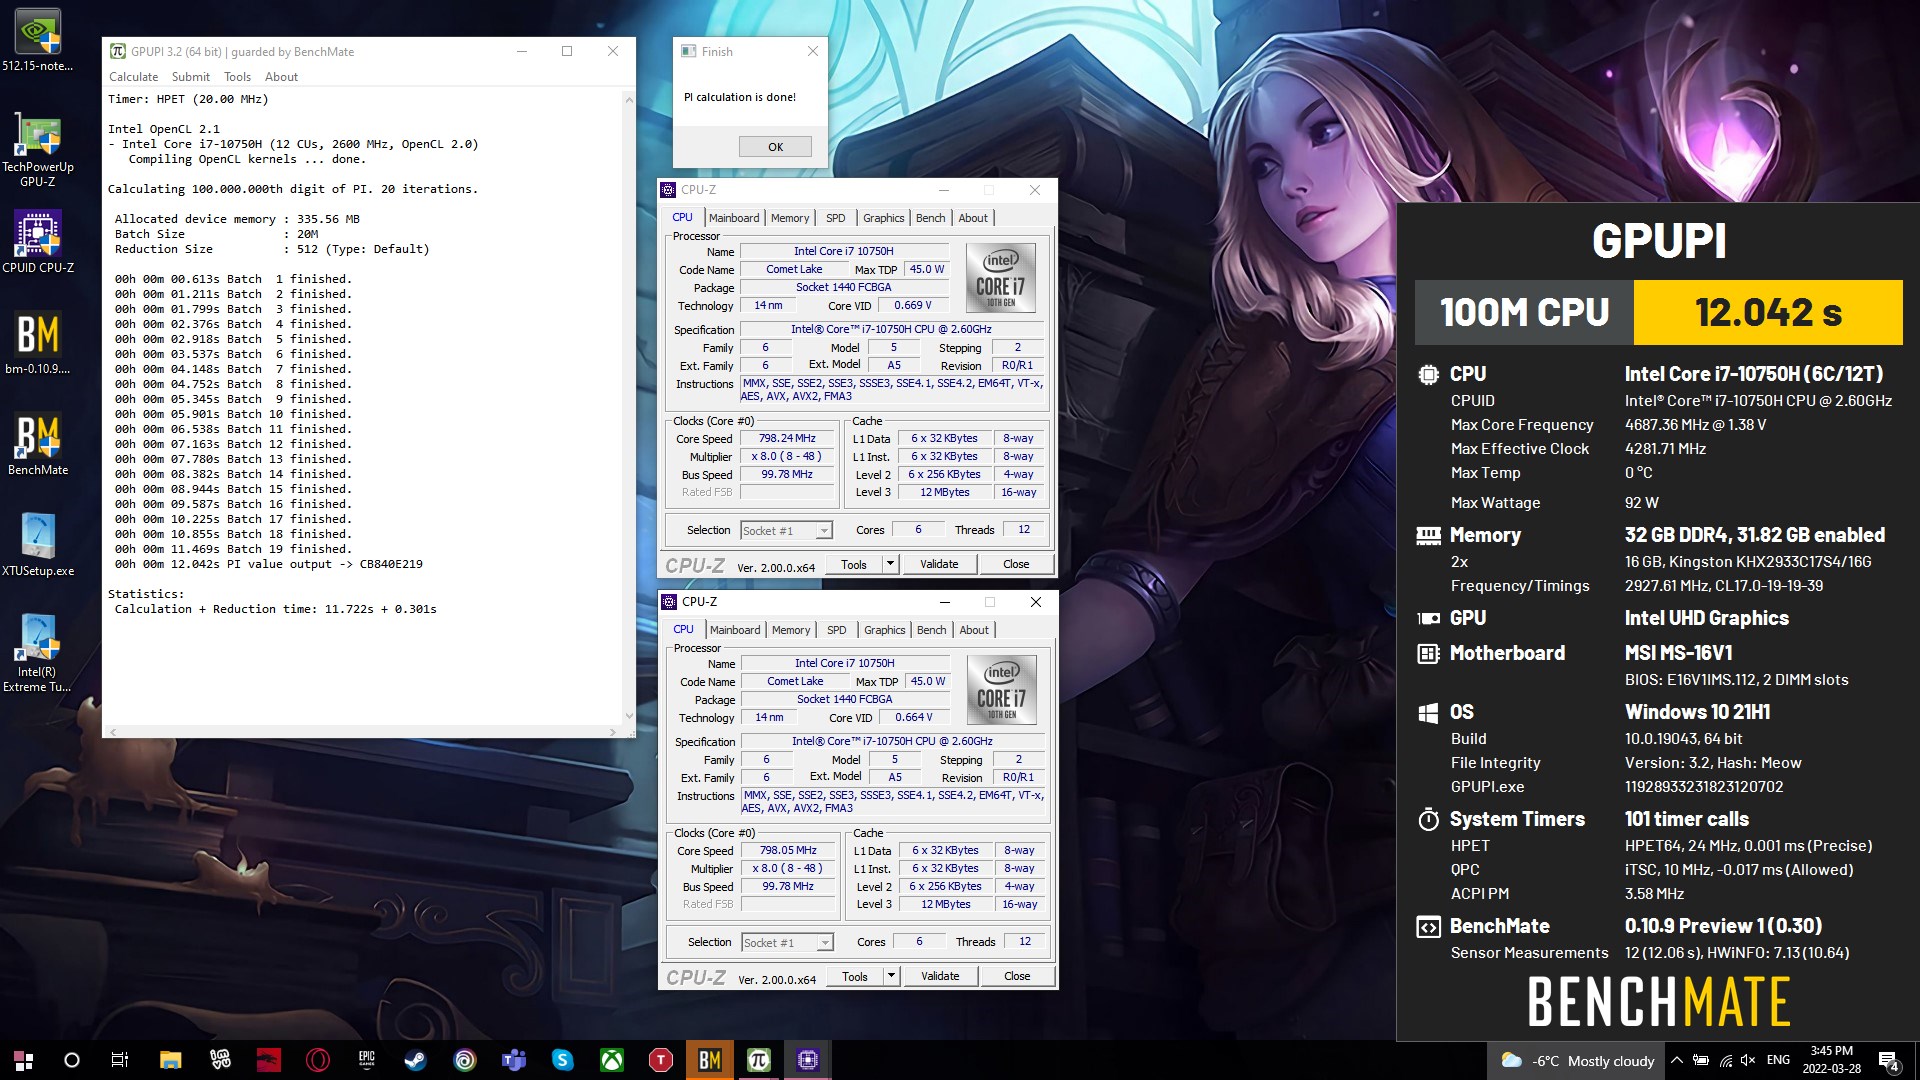Open Task View on the taskbar

coord(119,1060)
